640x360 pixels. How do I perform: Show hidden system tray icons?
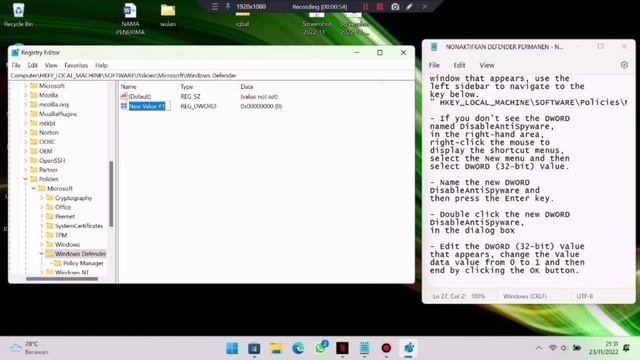[x=539, y=348]
